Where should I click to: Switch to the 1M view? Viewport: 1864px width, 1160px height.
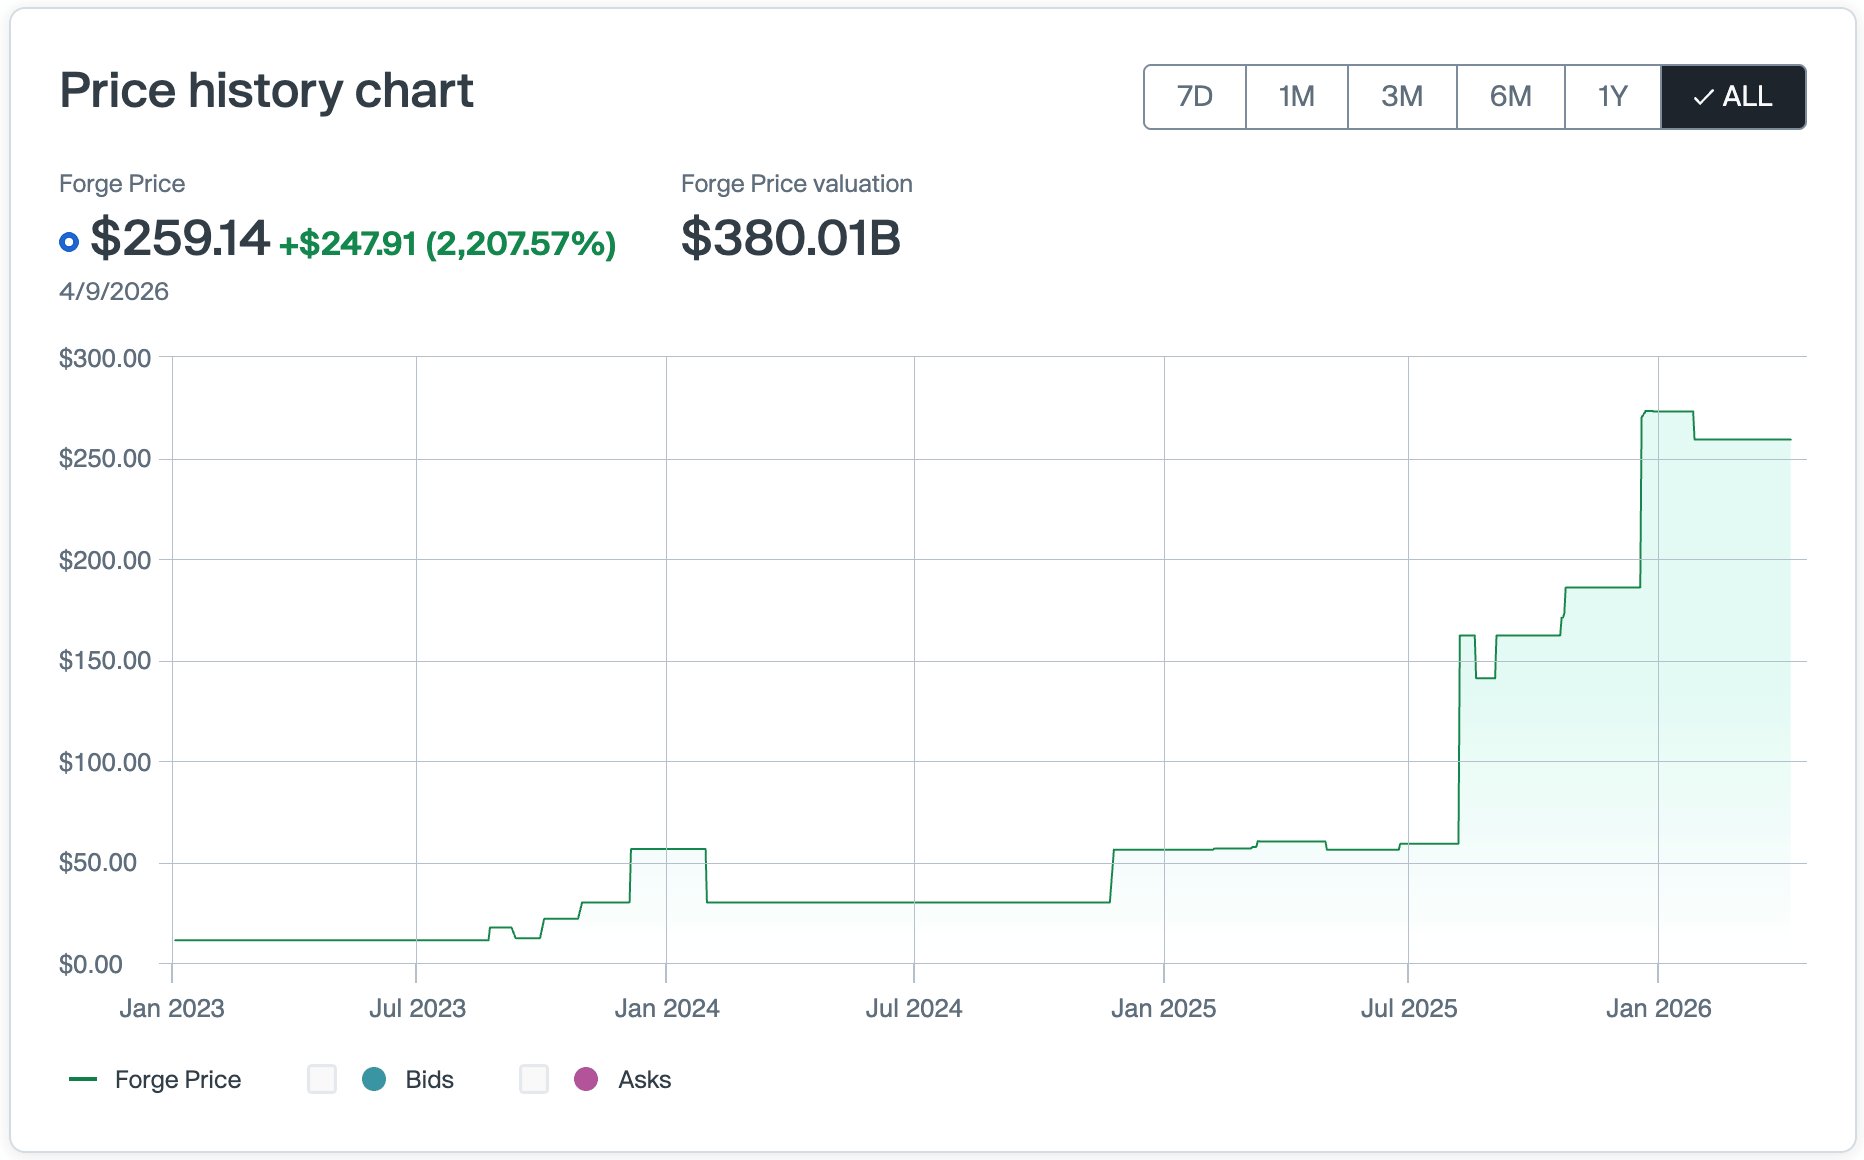coord(1296,96)
